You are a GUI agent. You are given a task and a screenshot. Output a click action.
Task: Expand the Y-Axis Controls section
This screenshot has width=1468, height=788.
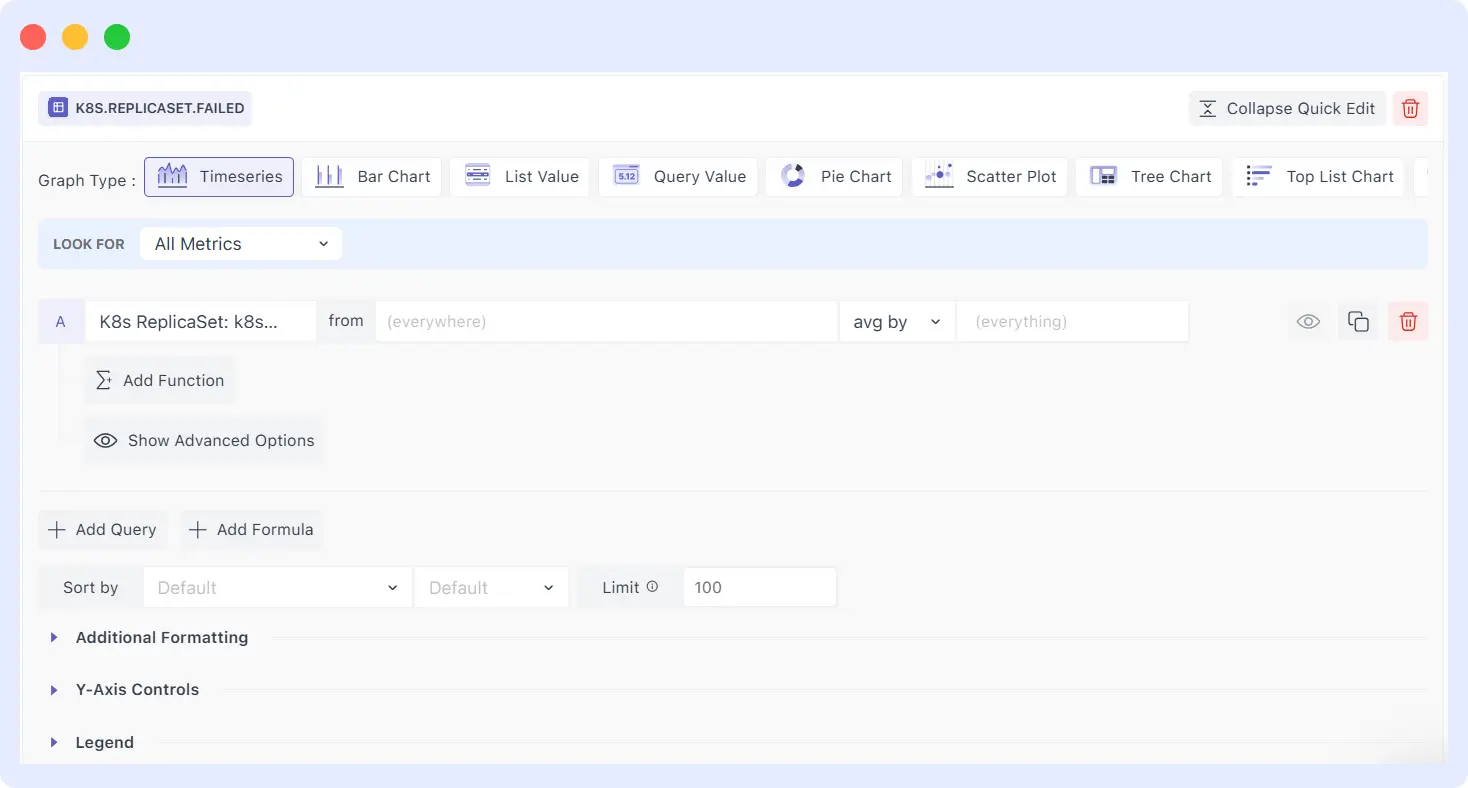[x=136, y=689]
